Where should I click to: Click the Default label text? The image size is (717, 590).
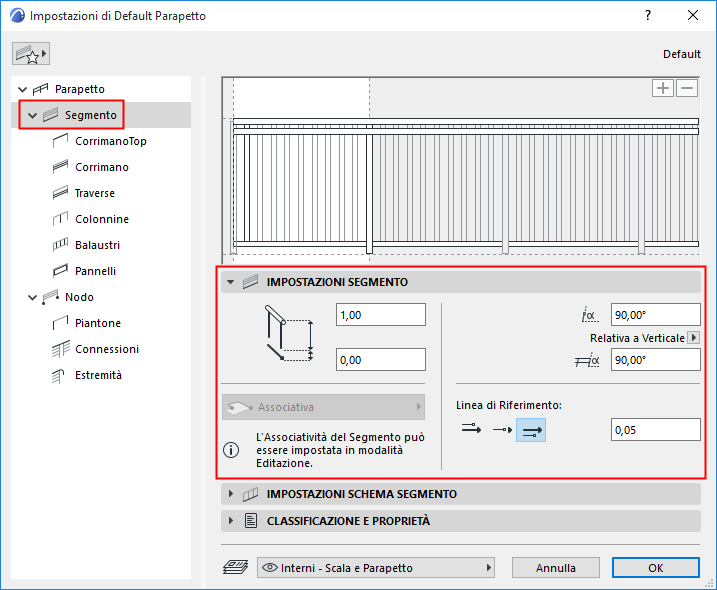pyautogui.click(x=681, y=54)
